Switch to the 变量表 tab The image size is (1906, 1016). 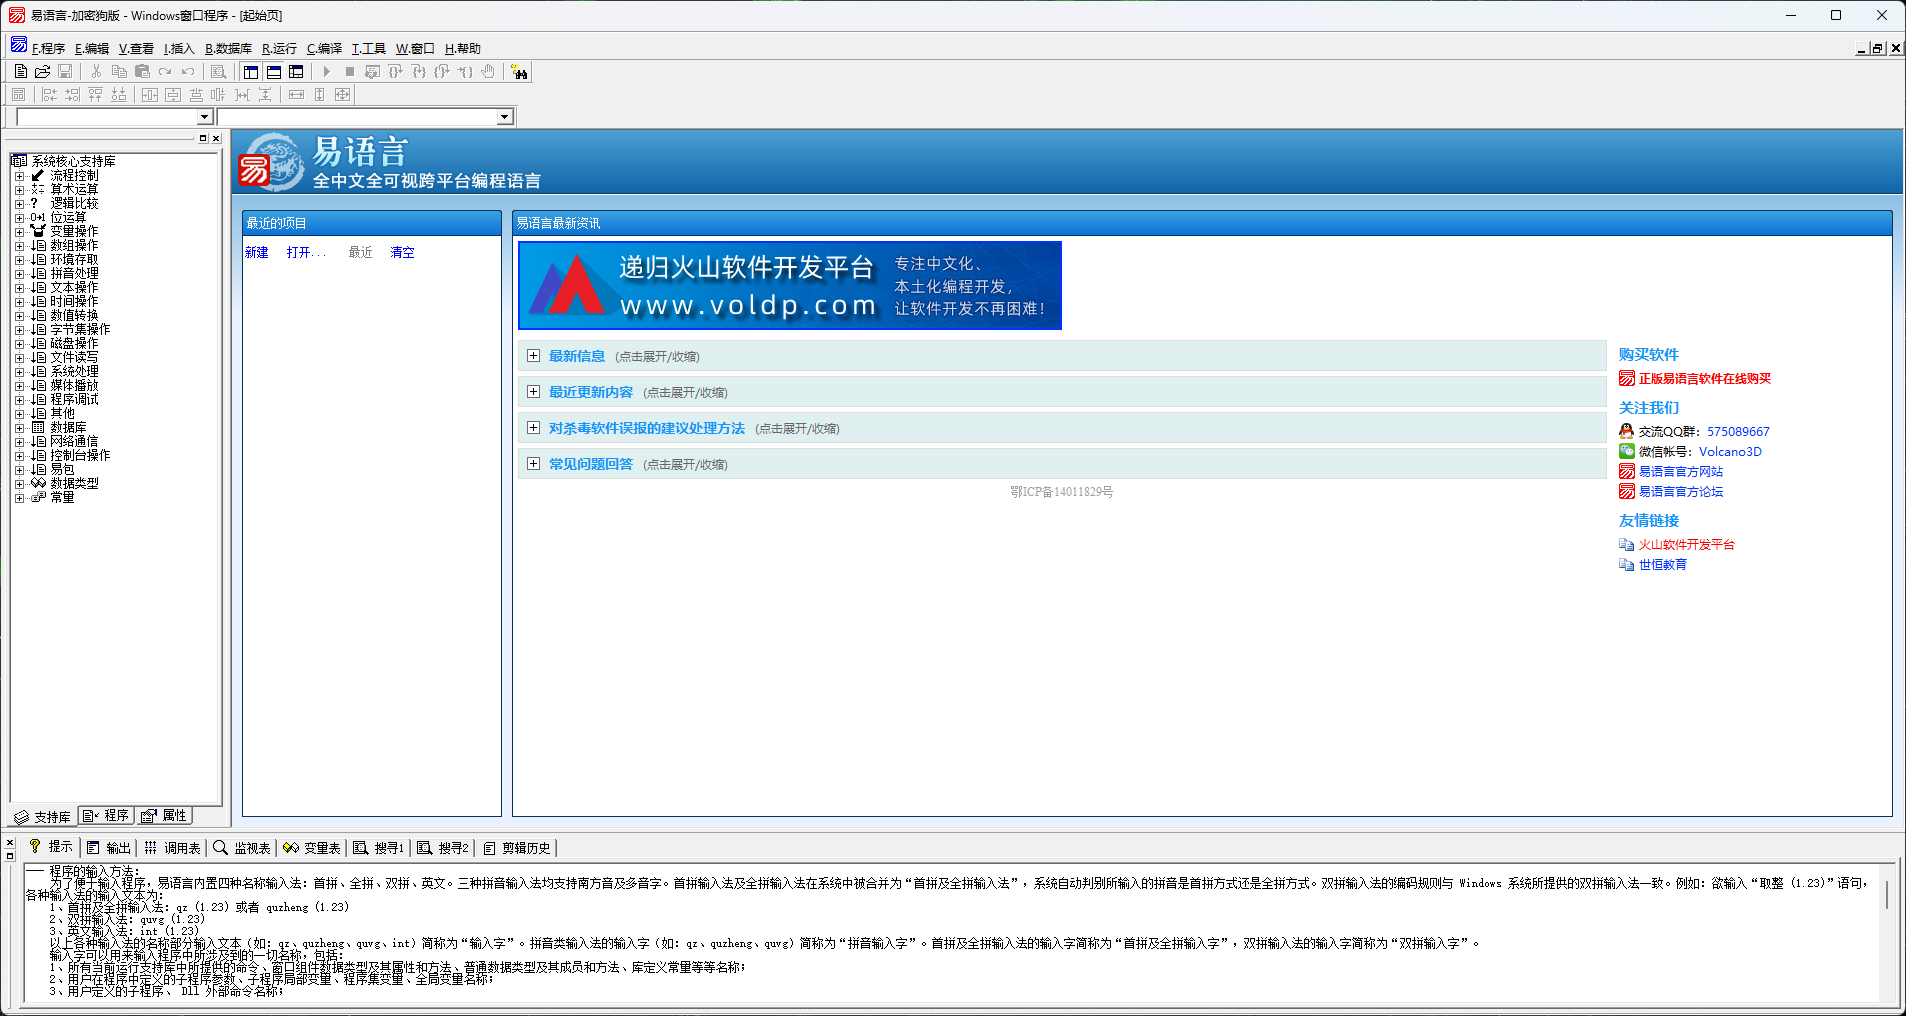(x=312, y=848)
